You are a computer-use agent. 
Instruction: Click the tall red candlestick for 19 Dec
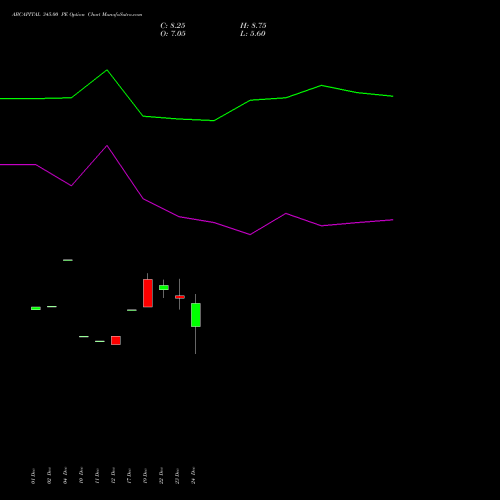148,293
